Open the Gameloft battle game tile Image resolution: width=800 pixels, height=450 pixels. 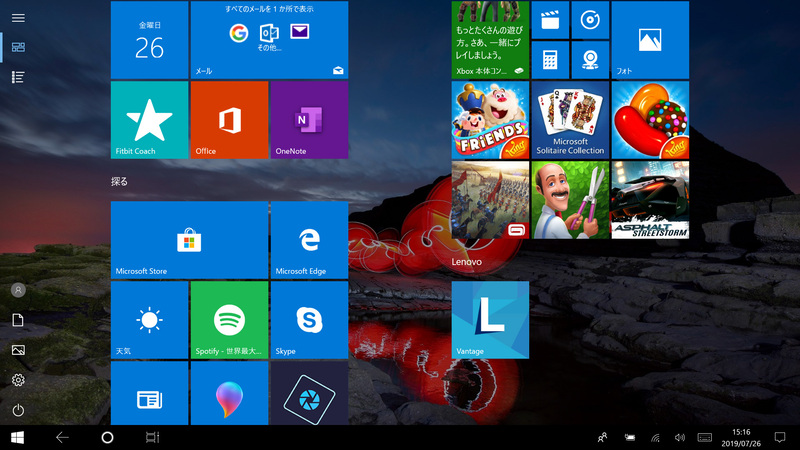(490, 200)
